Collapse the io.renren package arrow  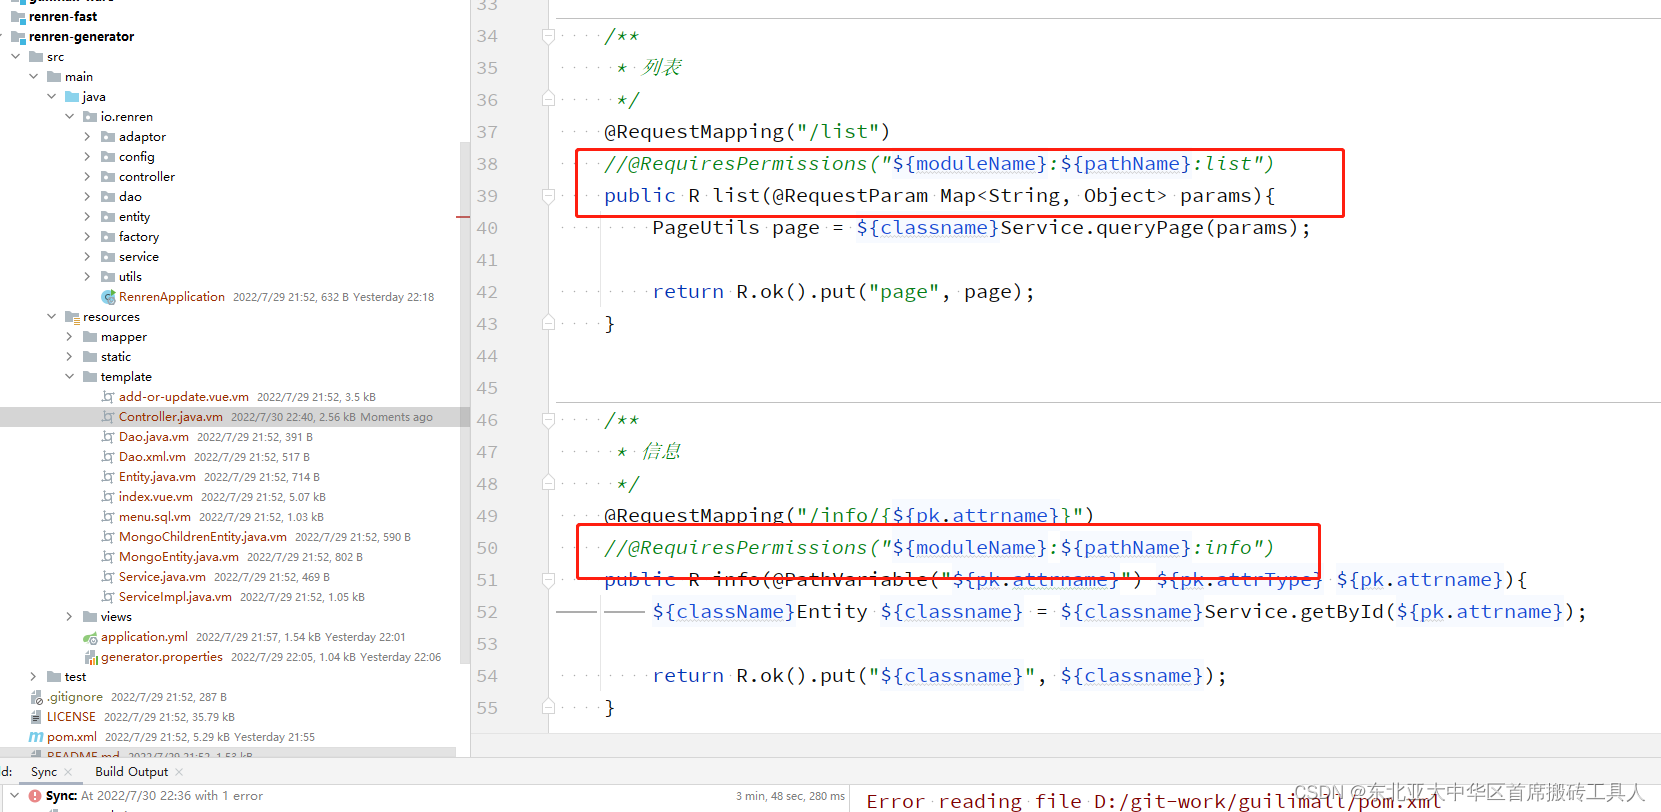click(70, 117)
